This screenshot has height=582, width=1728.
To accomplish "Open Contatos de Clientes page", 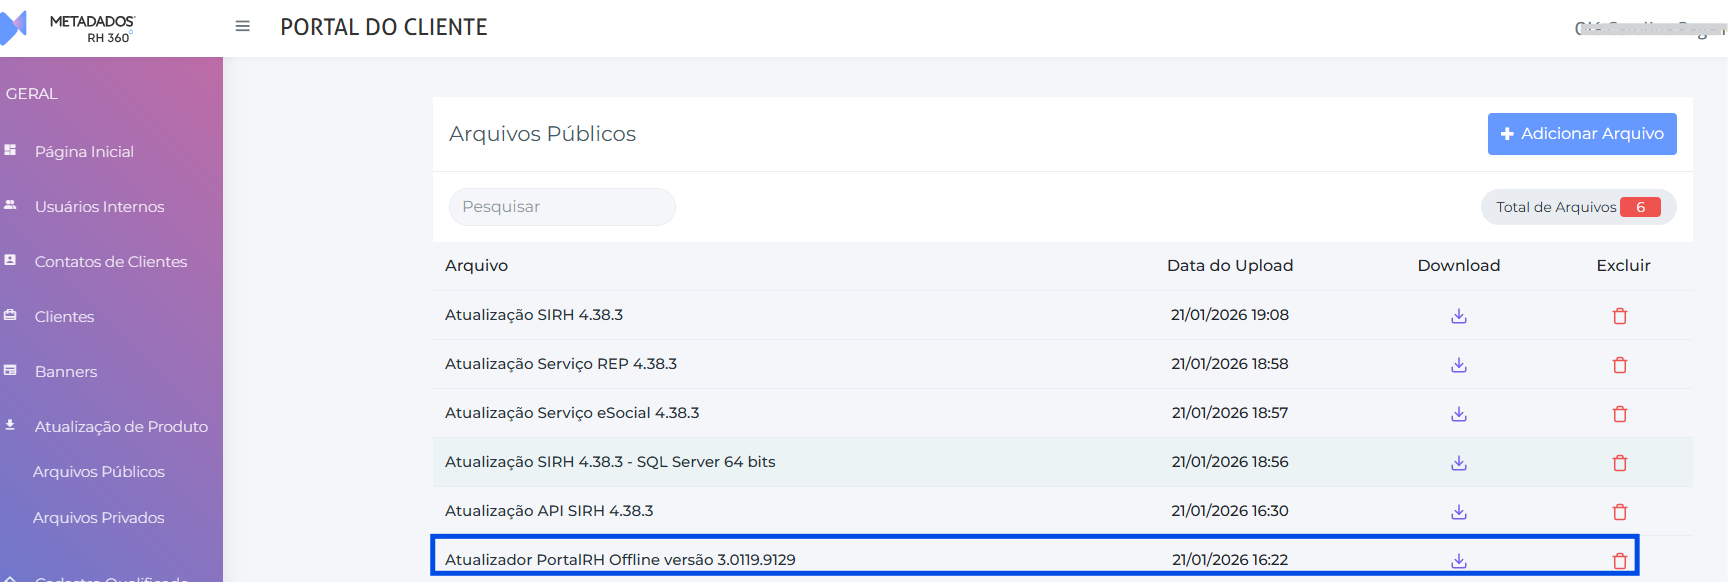I will 110,262.
